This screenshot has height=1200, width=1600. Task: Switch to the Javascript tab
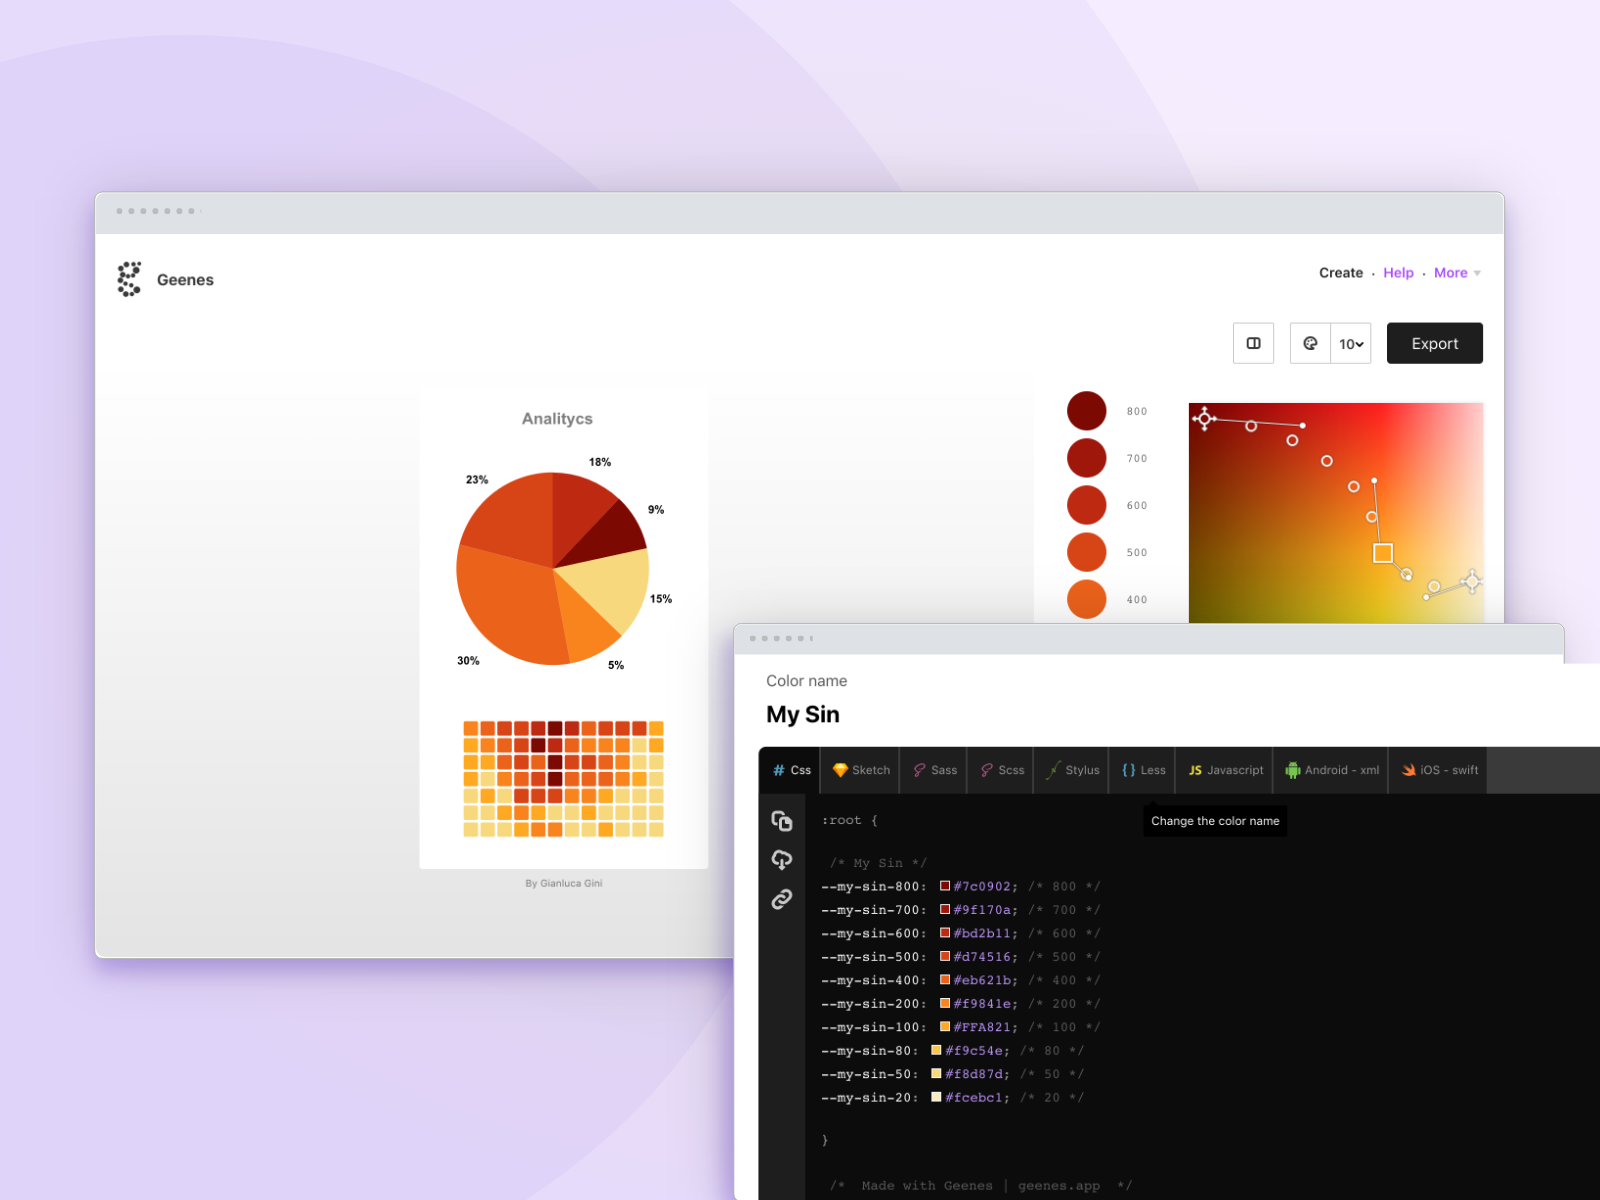(1225, 770)
